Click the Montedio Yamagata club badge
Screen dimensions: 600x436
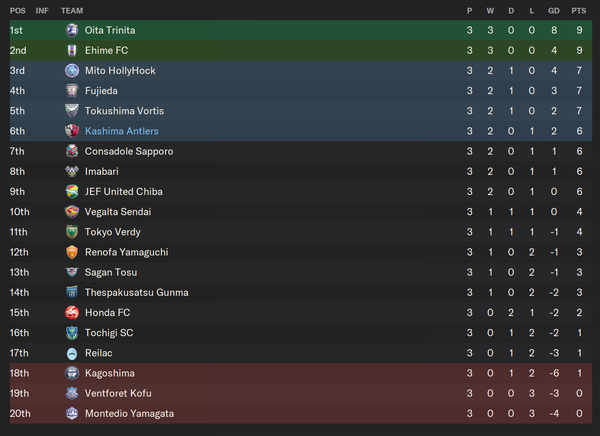click(72, 413)
